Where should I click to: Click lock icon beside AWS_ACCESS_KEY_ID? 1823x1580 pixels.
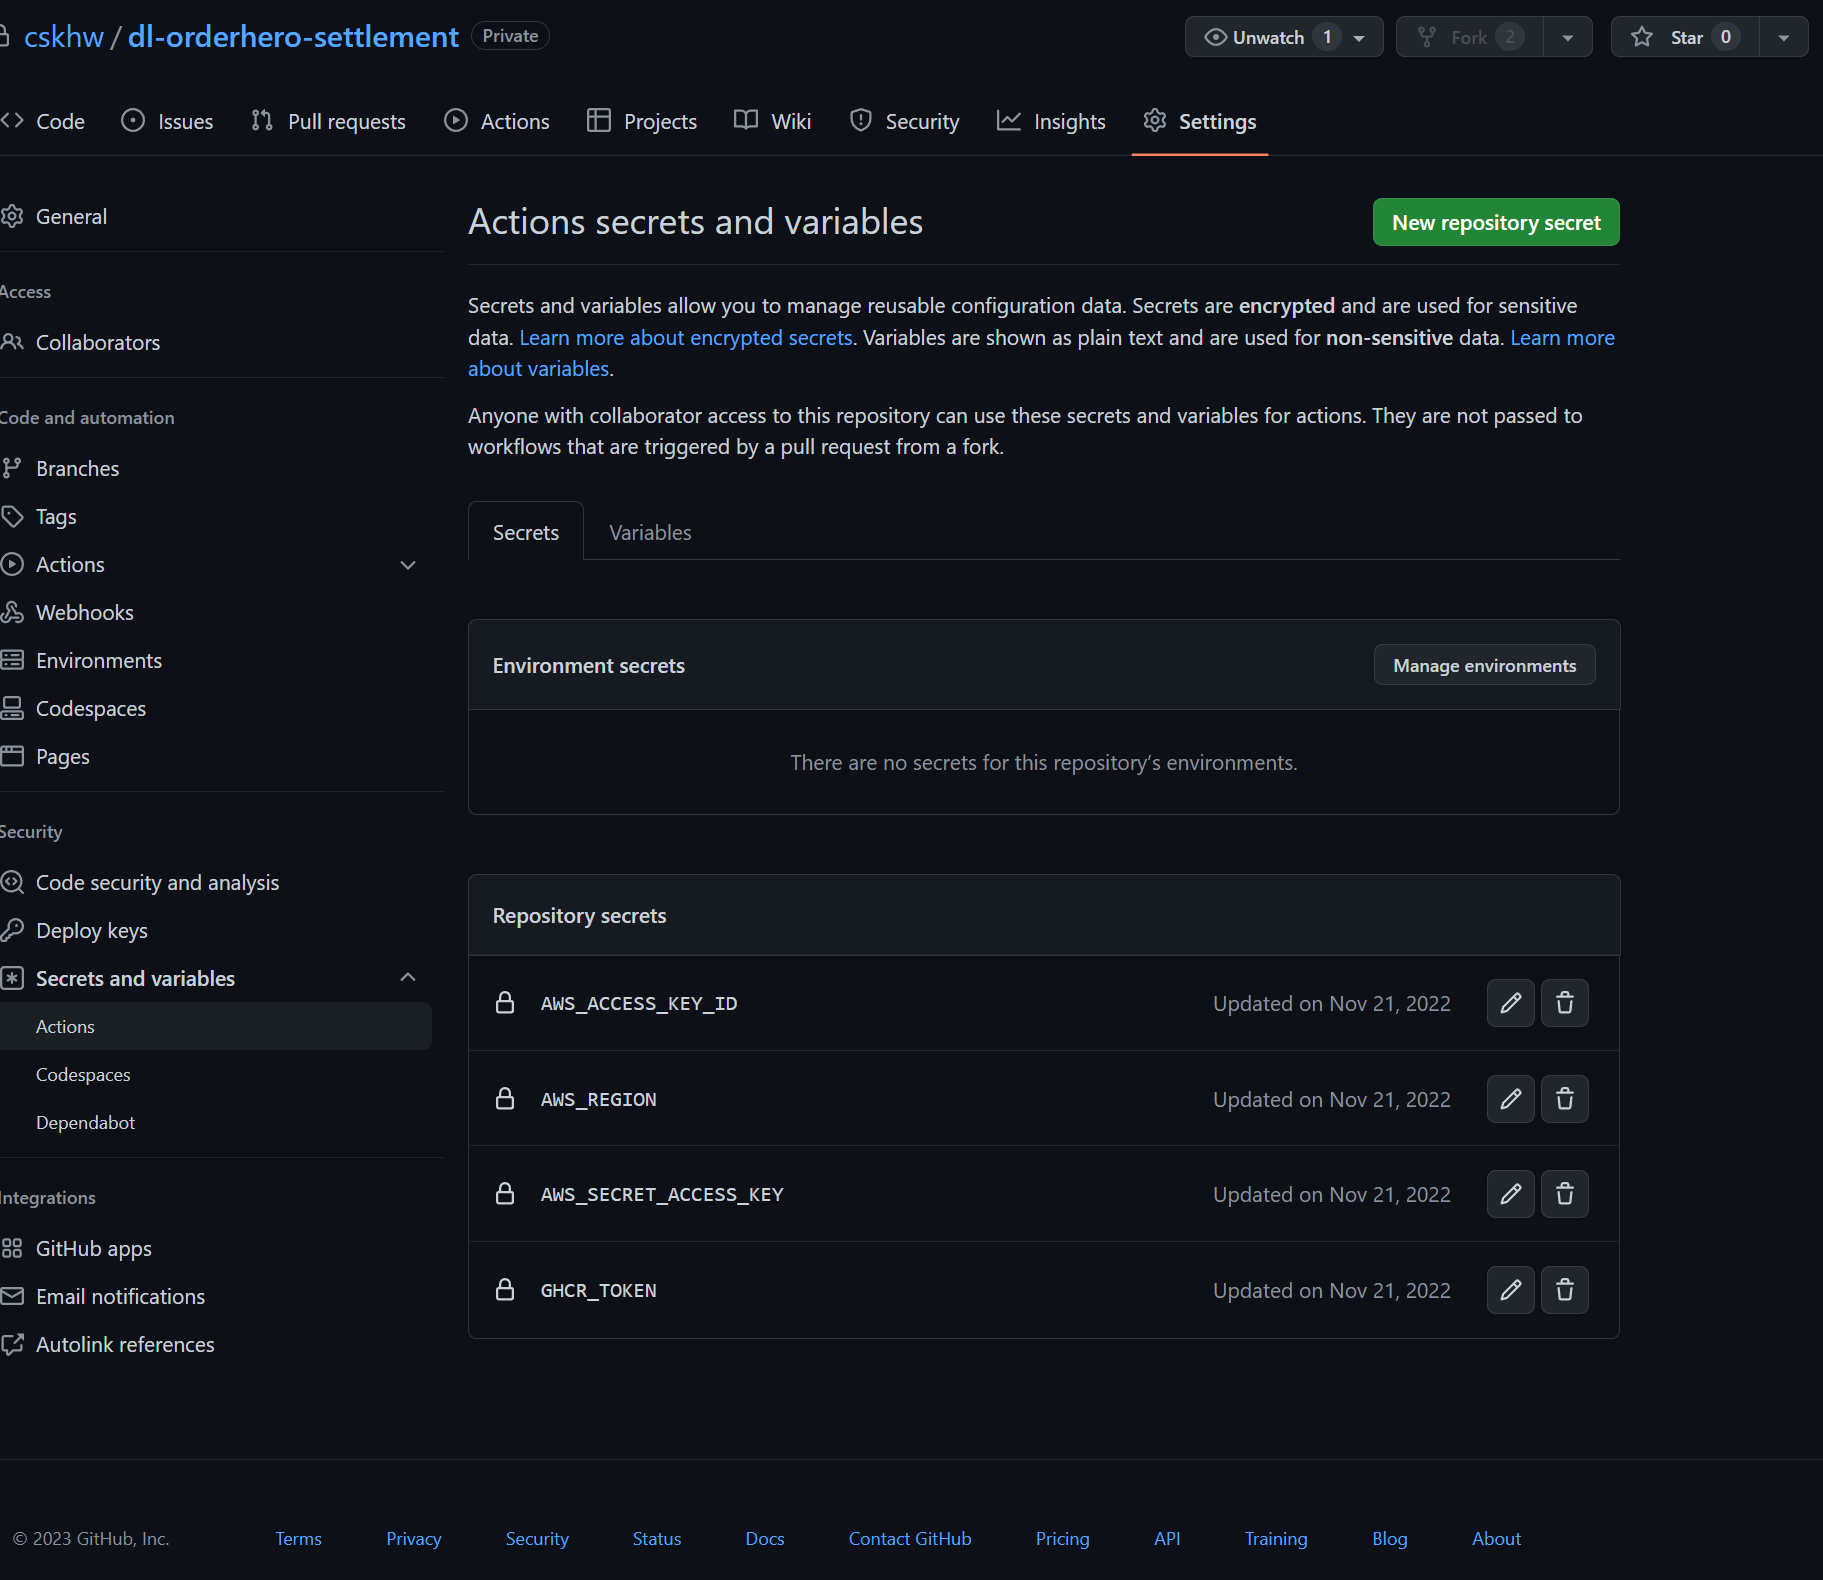coord(505,1002)
